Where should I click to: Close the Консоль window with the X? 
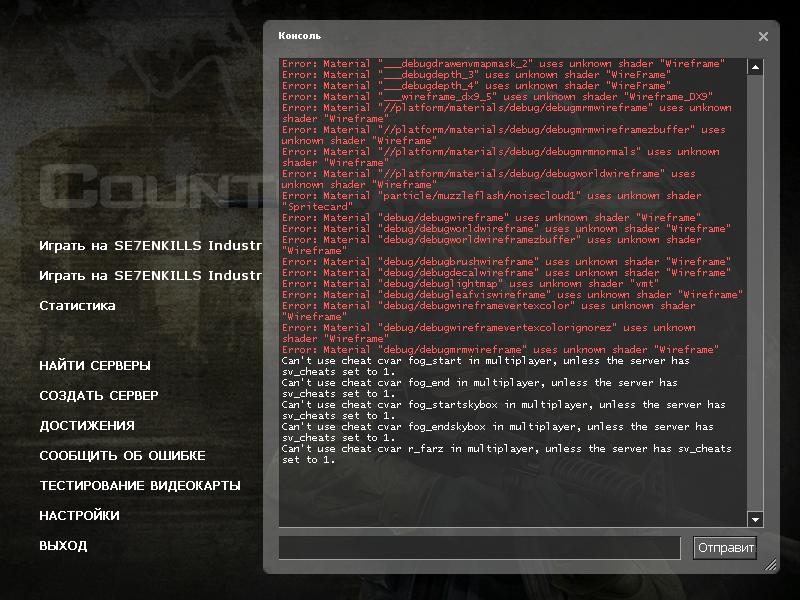(x=763, y=36)
